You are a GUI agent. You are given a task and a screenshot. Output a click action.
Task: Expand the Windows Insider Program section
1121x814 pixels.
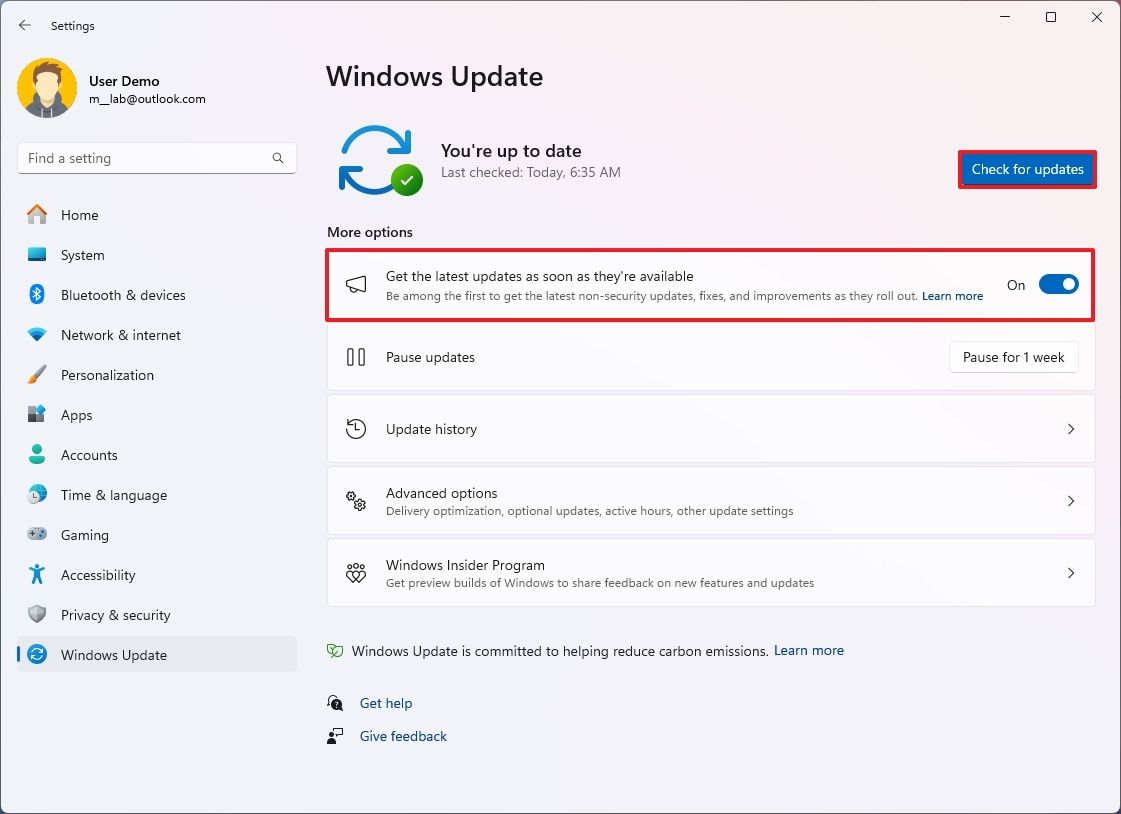click(1070, 573)
